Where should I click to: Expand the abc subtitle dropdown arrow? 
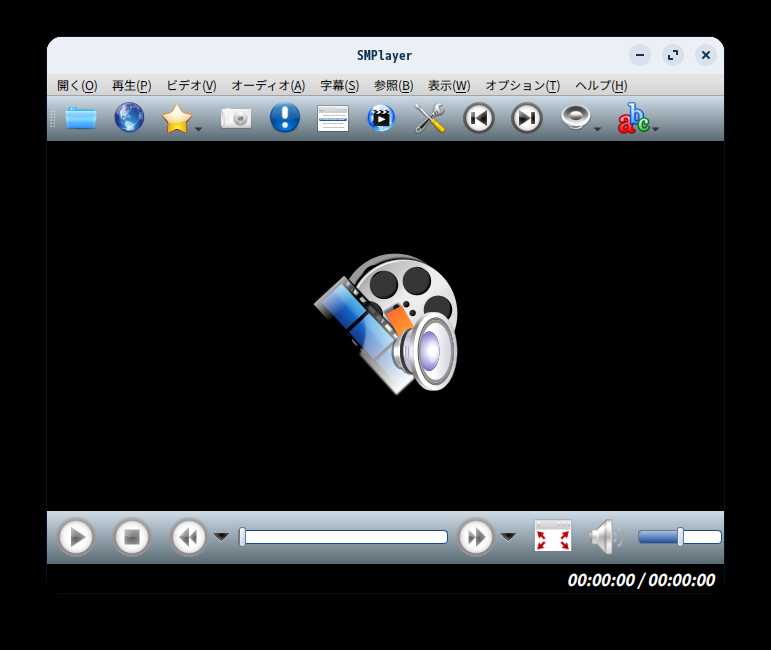(655, 129)
